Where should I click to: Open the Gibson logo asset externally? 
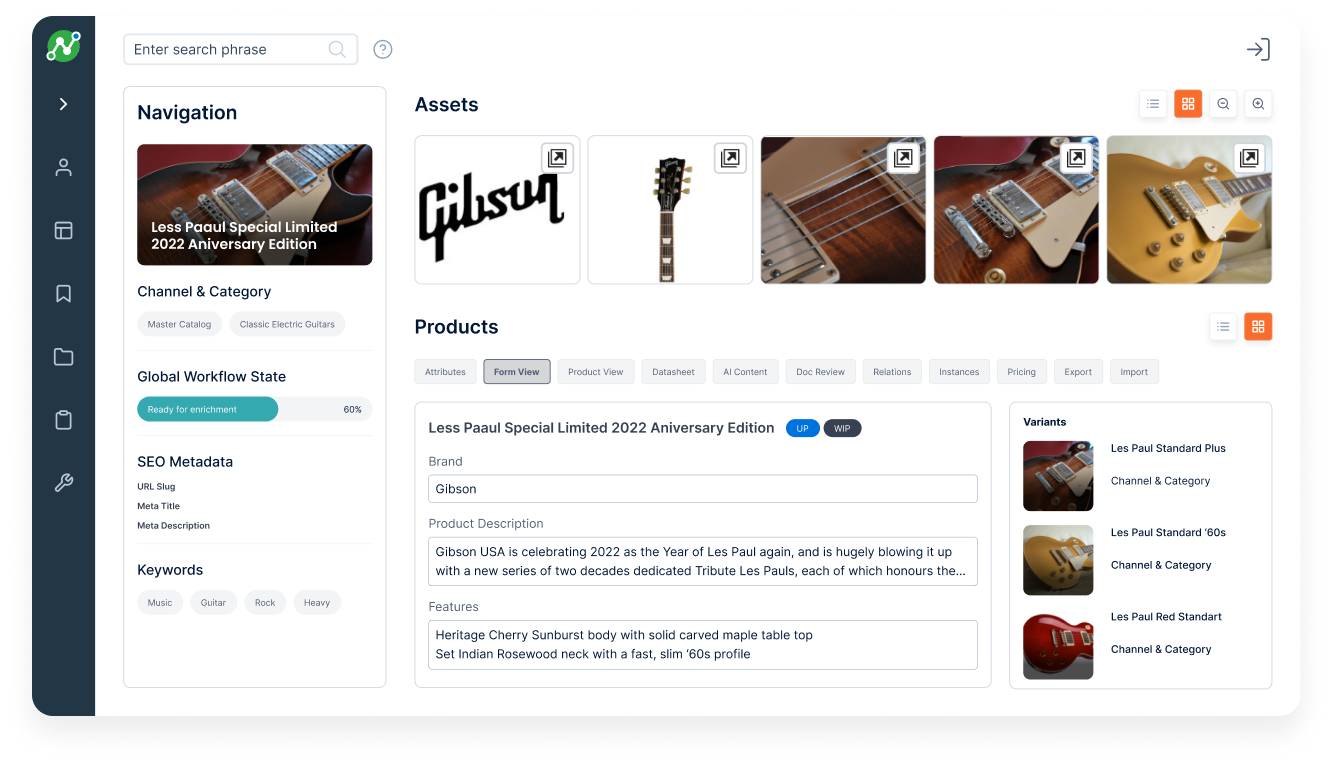557,158
